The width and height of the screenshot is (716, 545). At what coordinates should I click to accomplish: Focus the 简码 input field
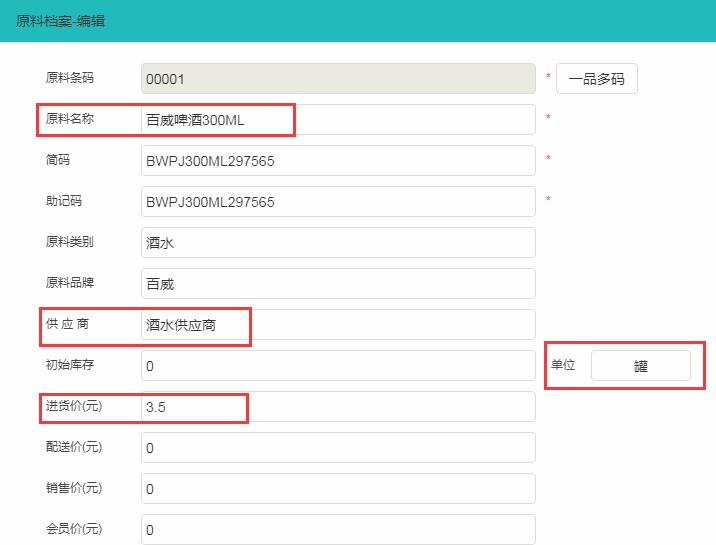point(338,161)
